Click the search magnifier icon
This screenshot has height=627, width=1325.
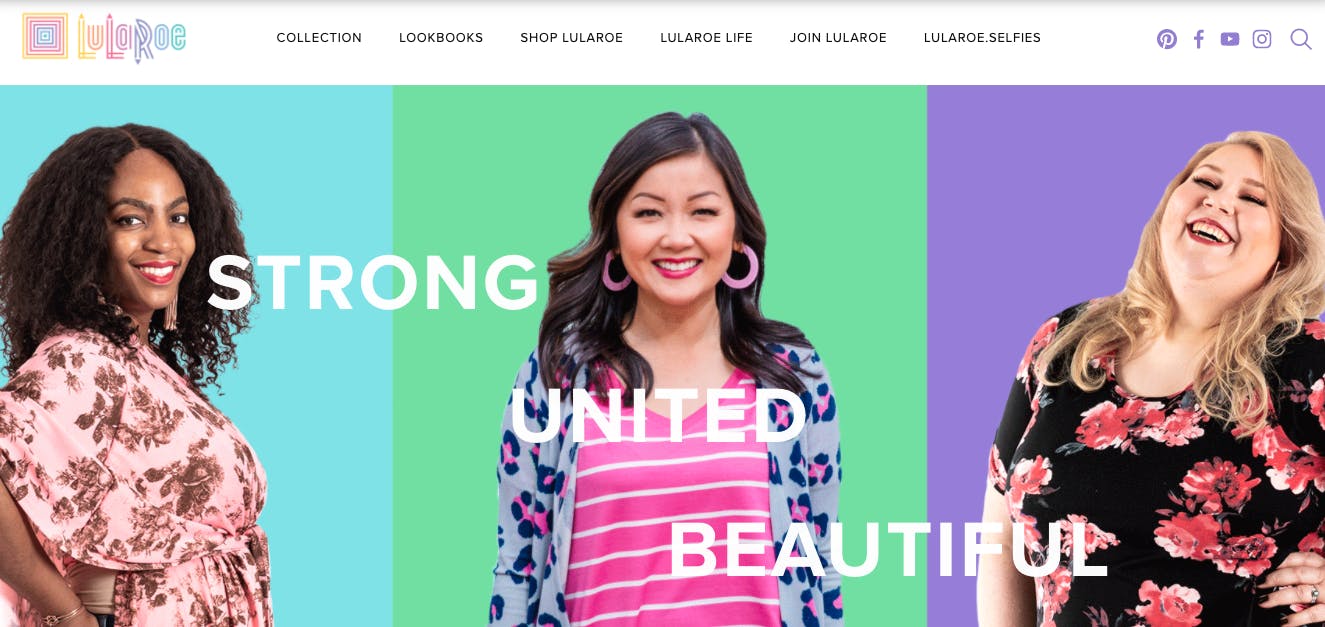pyautogui.click(x=1301, y=39)
